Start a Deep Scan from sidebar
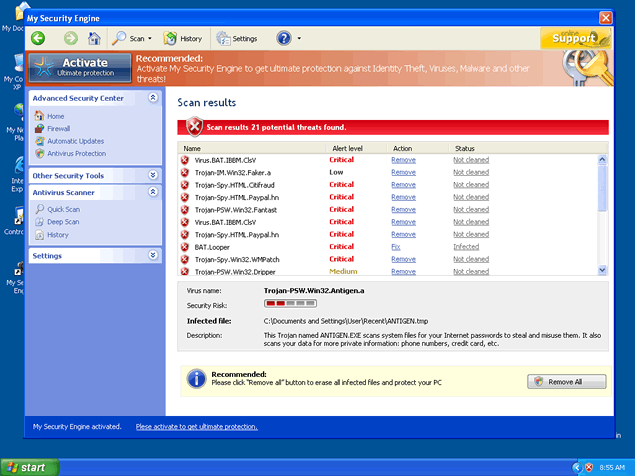The image size is (635, 476). tap(63, 222)
